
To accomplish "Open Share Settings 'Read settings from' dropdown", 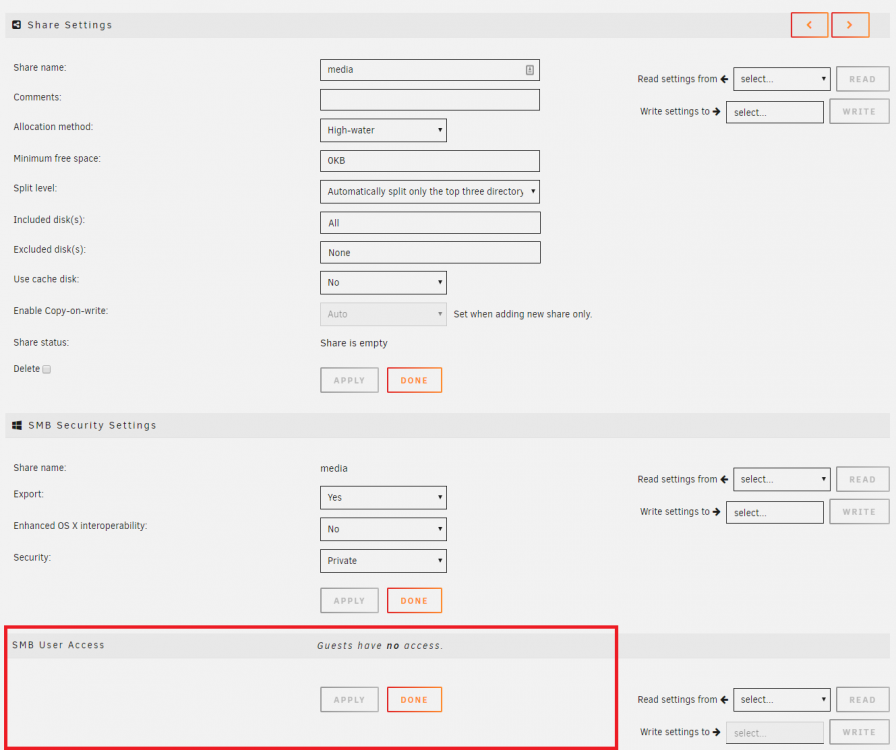I will point(781,79).
